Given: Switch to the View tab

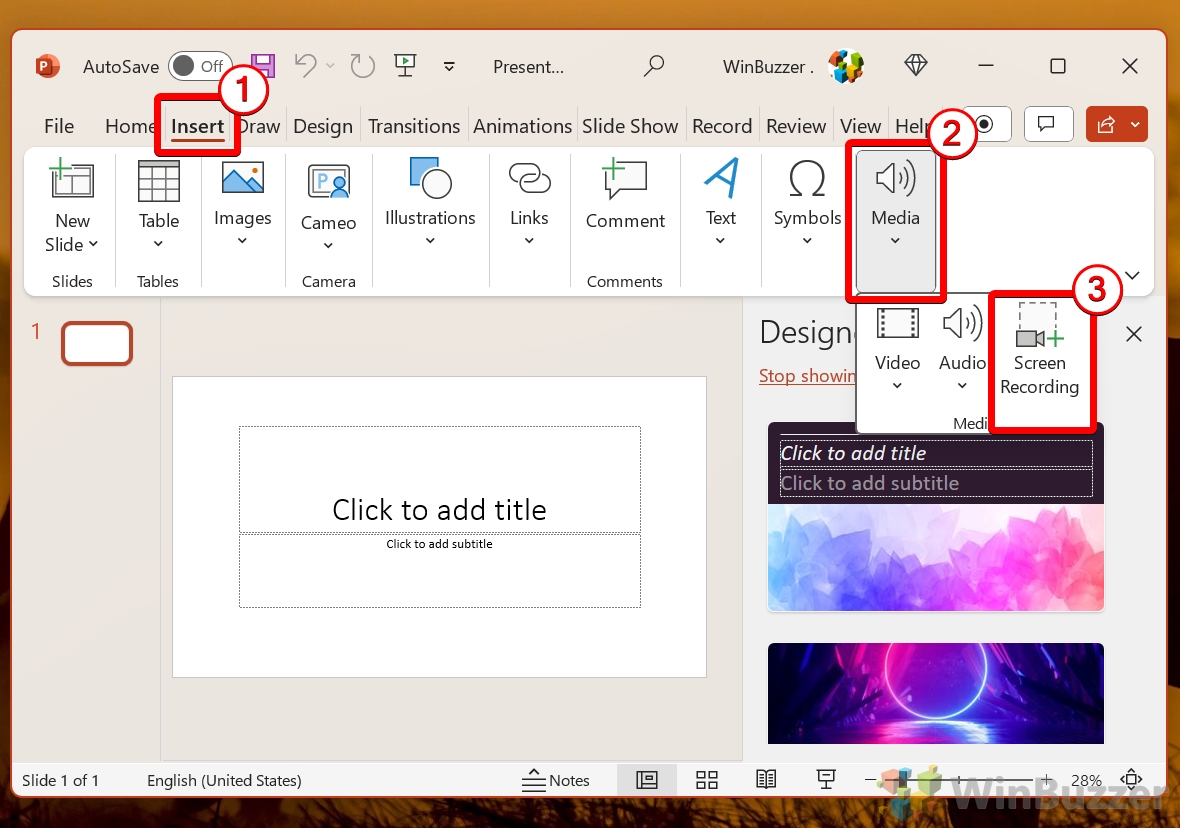Looking at the screenshot, I should pos(860,126).
